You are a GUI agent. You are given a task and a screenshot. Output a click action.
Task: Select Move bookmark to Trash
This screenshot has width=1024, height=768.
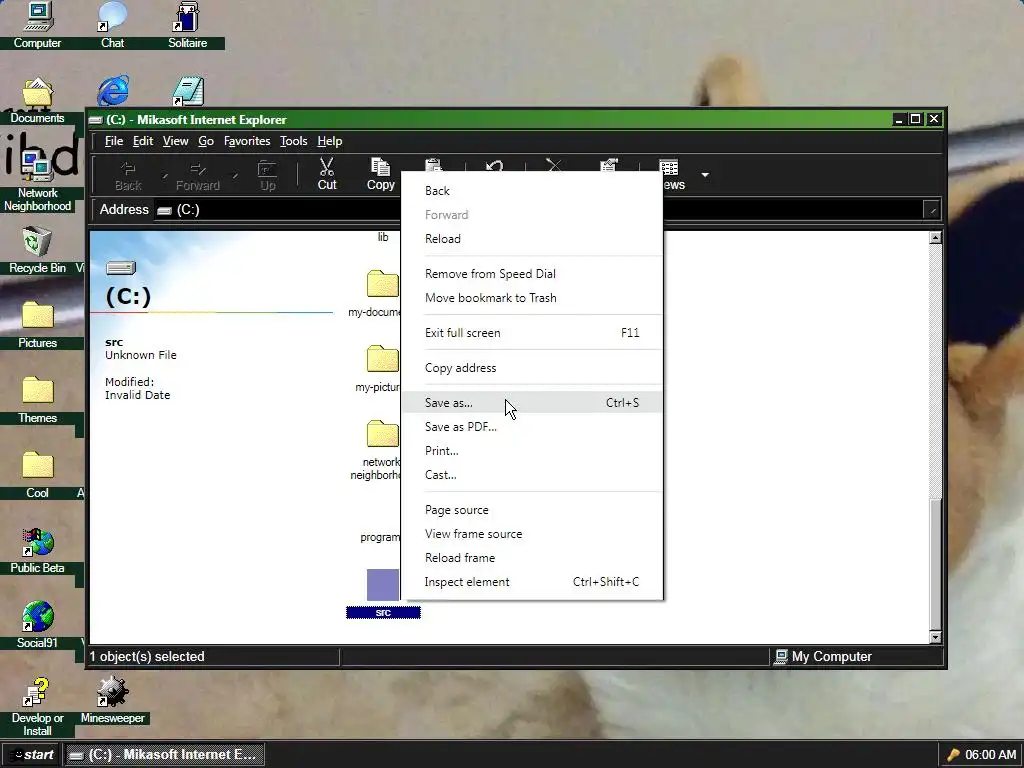pyautogui.click(x=532, y=298)
